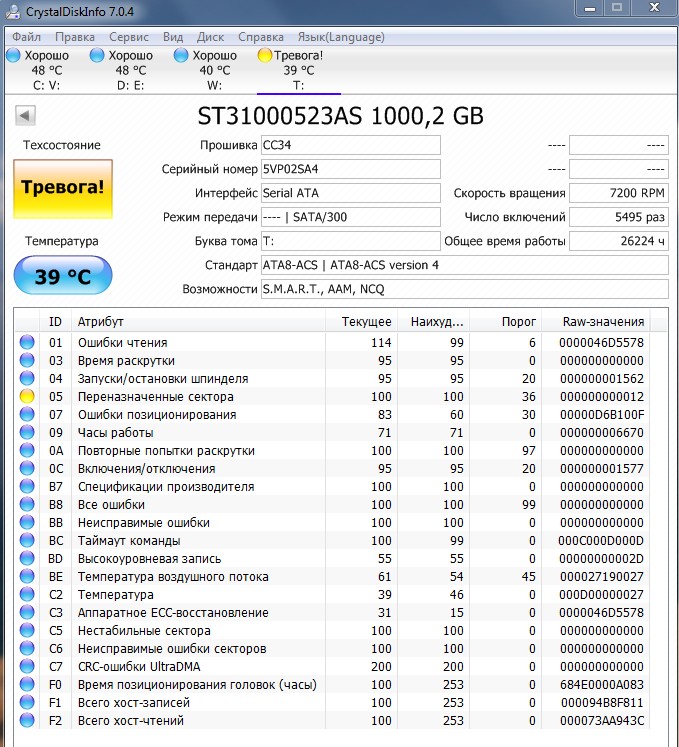Open the Правка menu
Screen dimensions: 679x747
pyautogui.click(x=75, y=37)
